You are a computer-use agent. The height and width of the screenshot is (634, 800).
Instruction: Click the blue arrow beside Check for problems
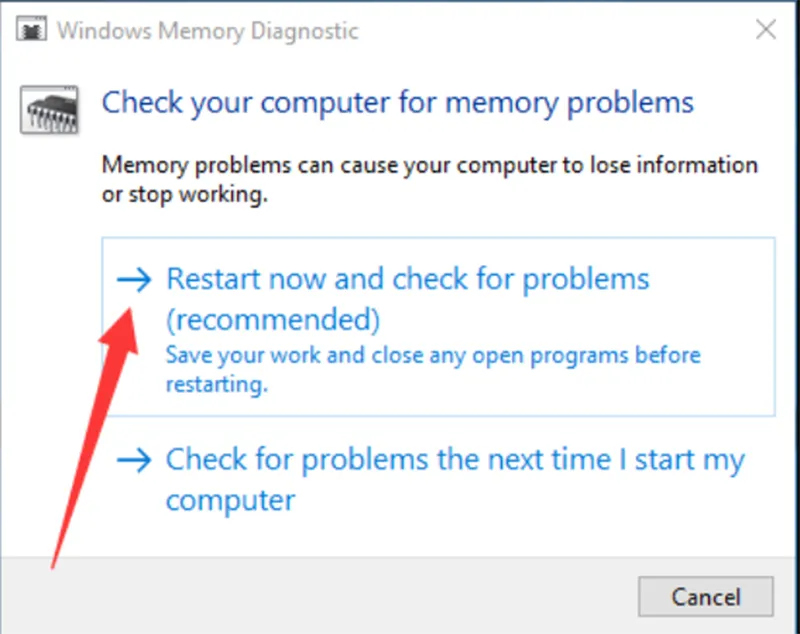pos(133,461)
